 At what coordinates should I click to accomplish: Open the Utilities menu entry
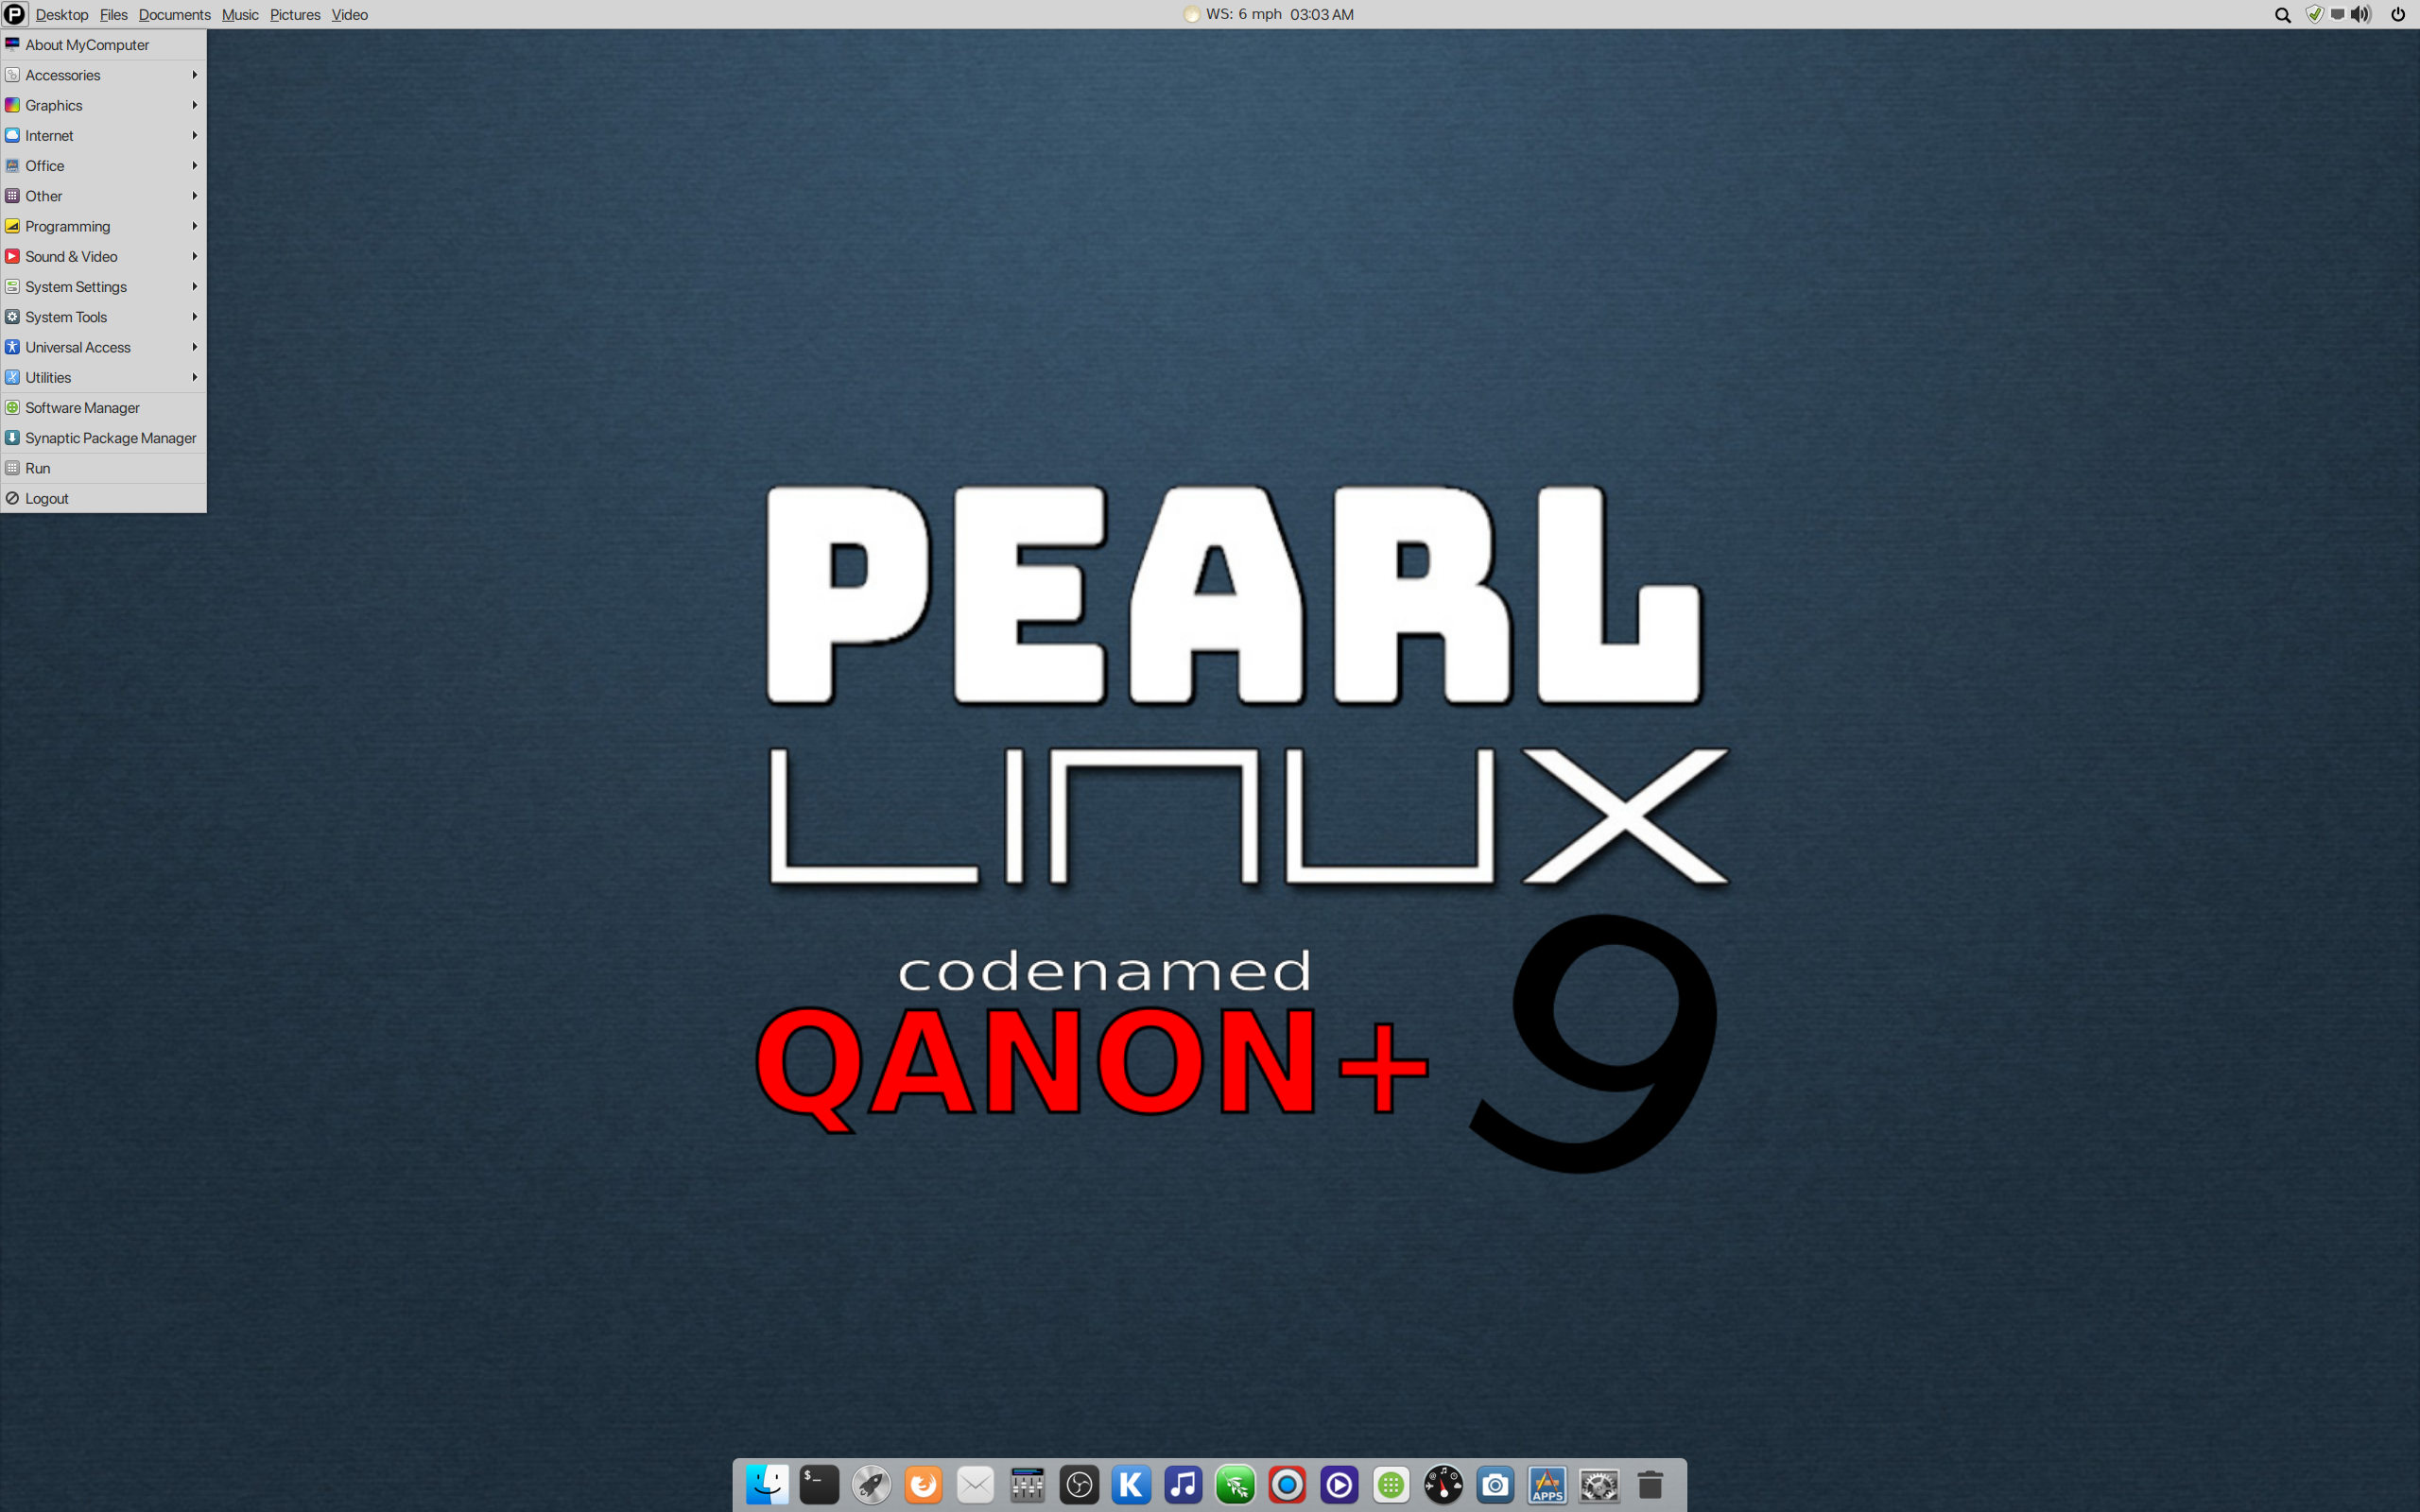coord(103,377)
